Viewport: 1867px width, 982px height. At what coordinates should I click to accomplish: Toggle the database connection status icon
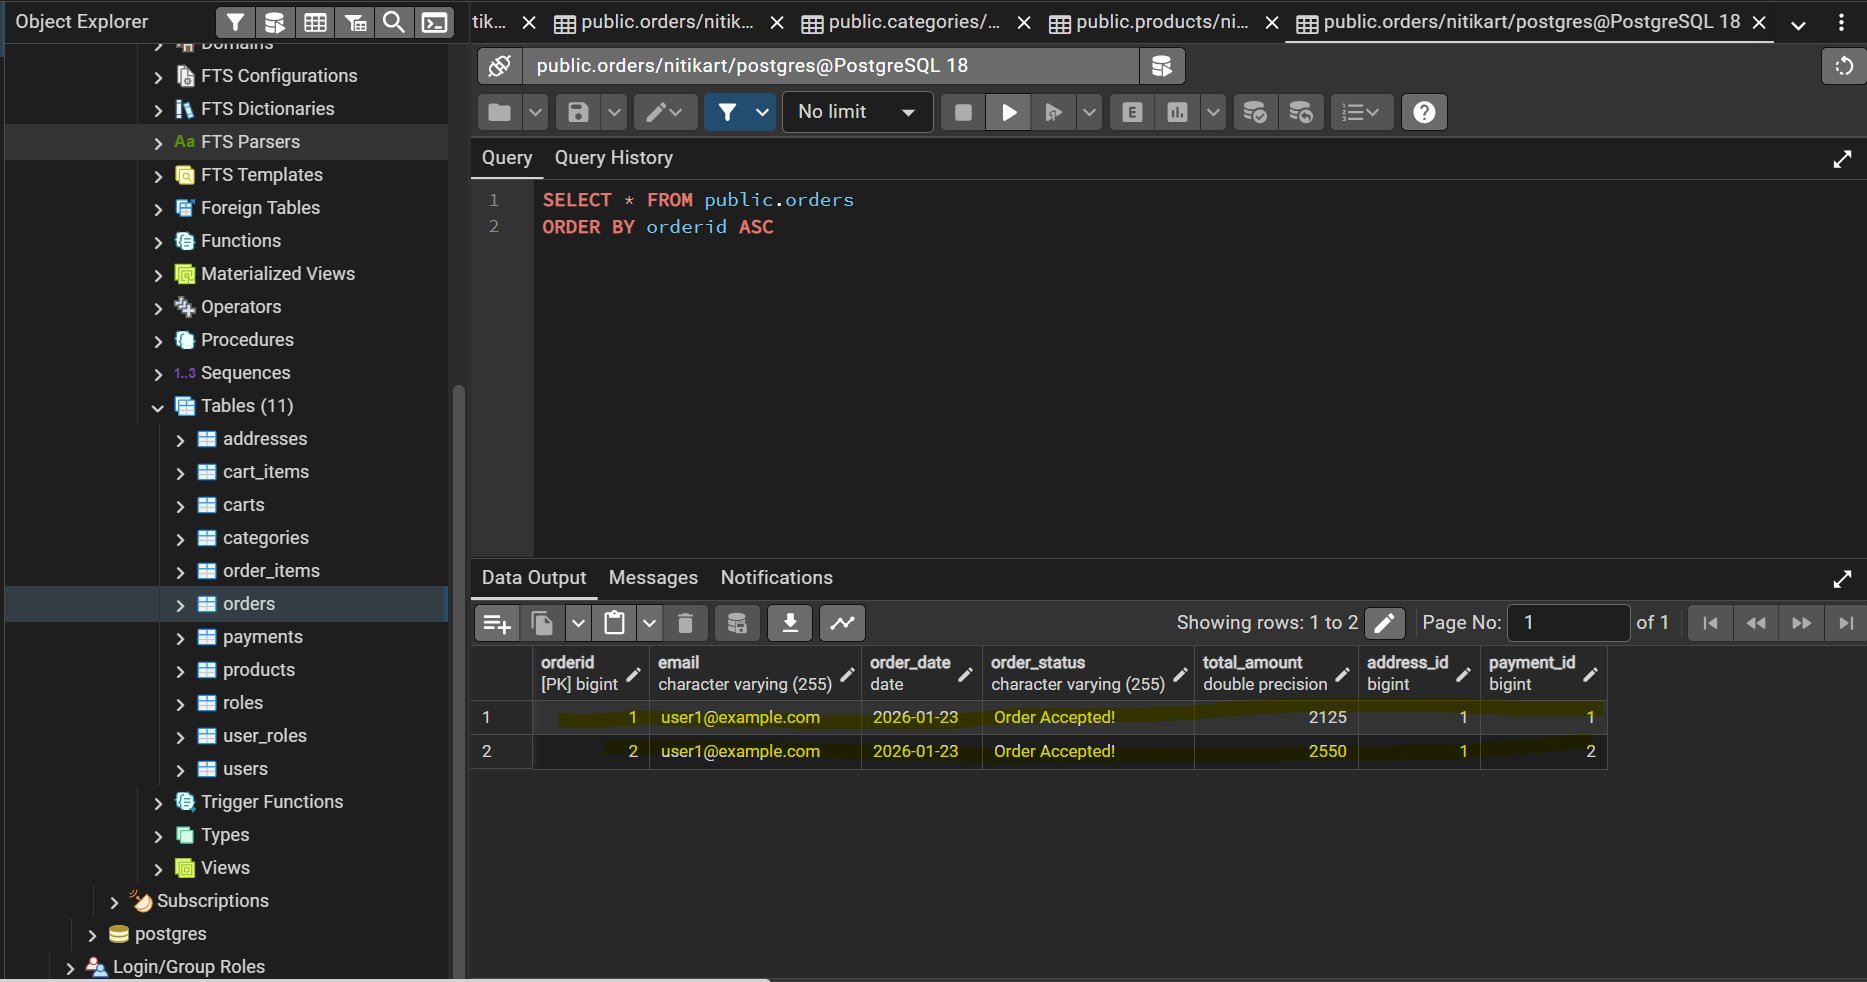[499, 66]
